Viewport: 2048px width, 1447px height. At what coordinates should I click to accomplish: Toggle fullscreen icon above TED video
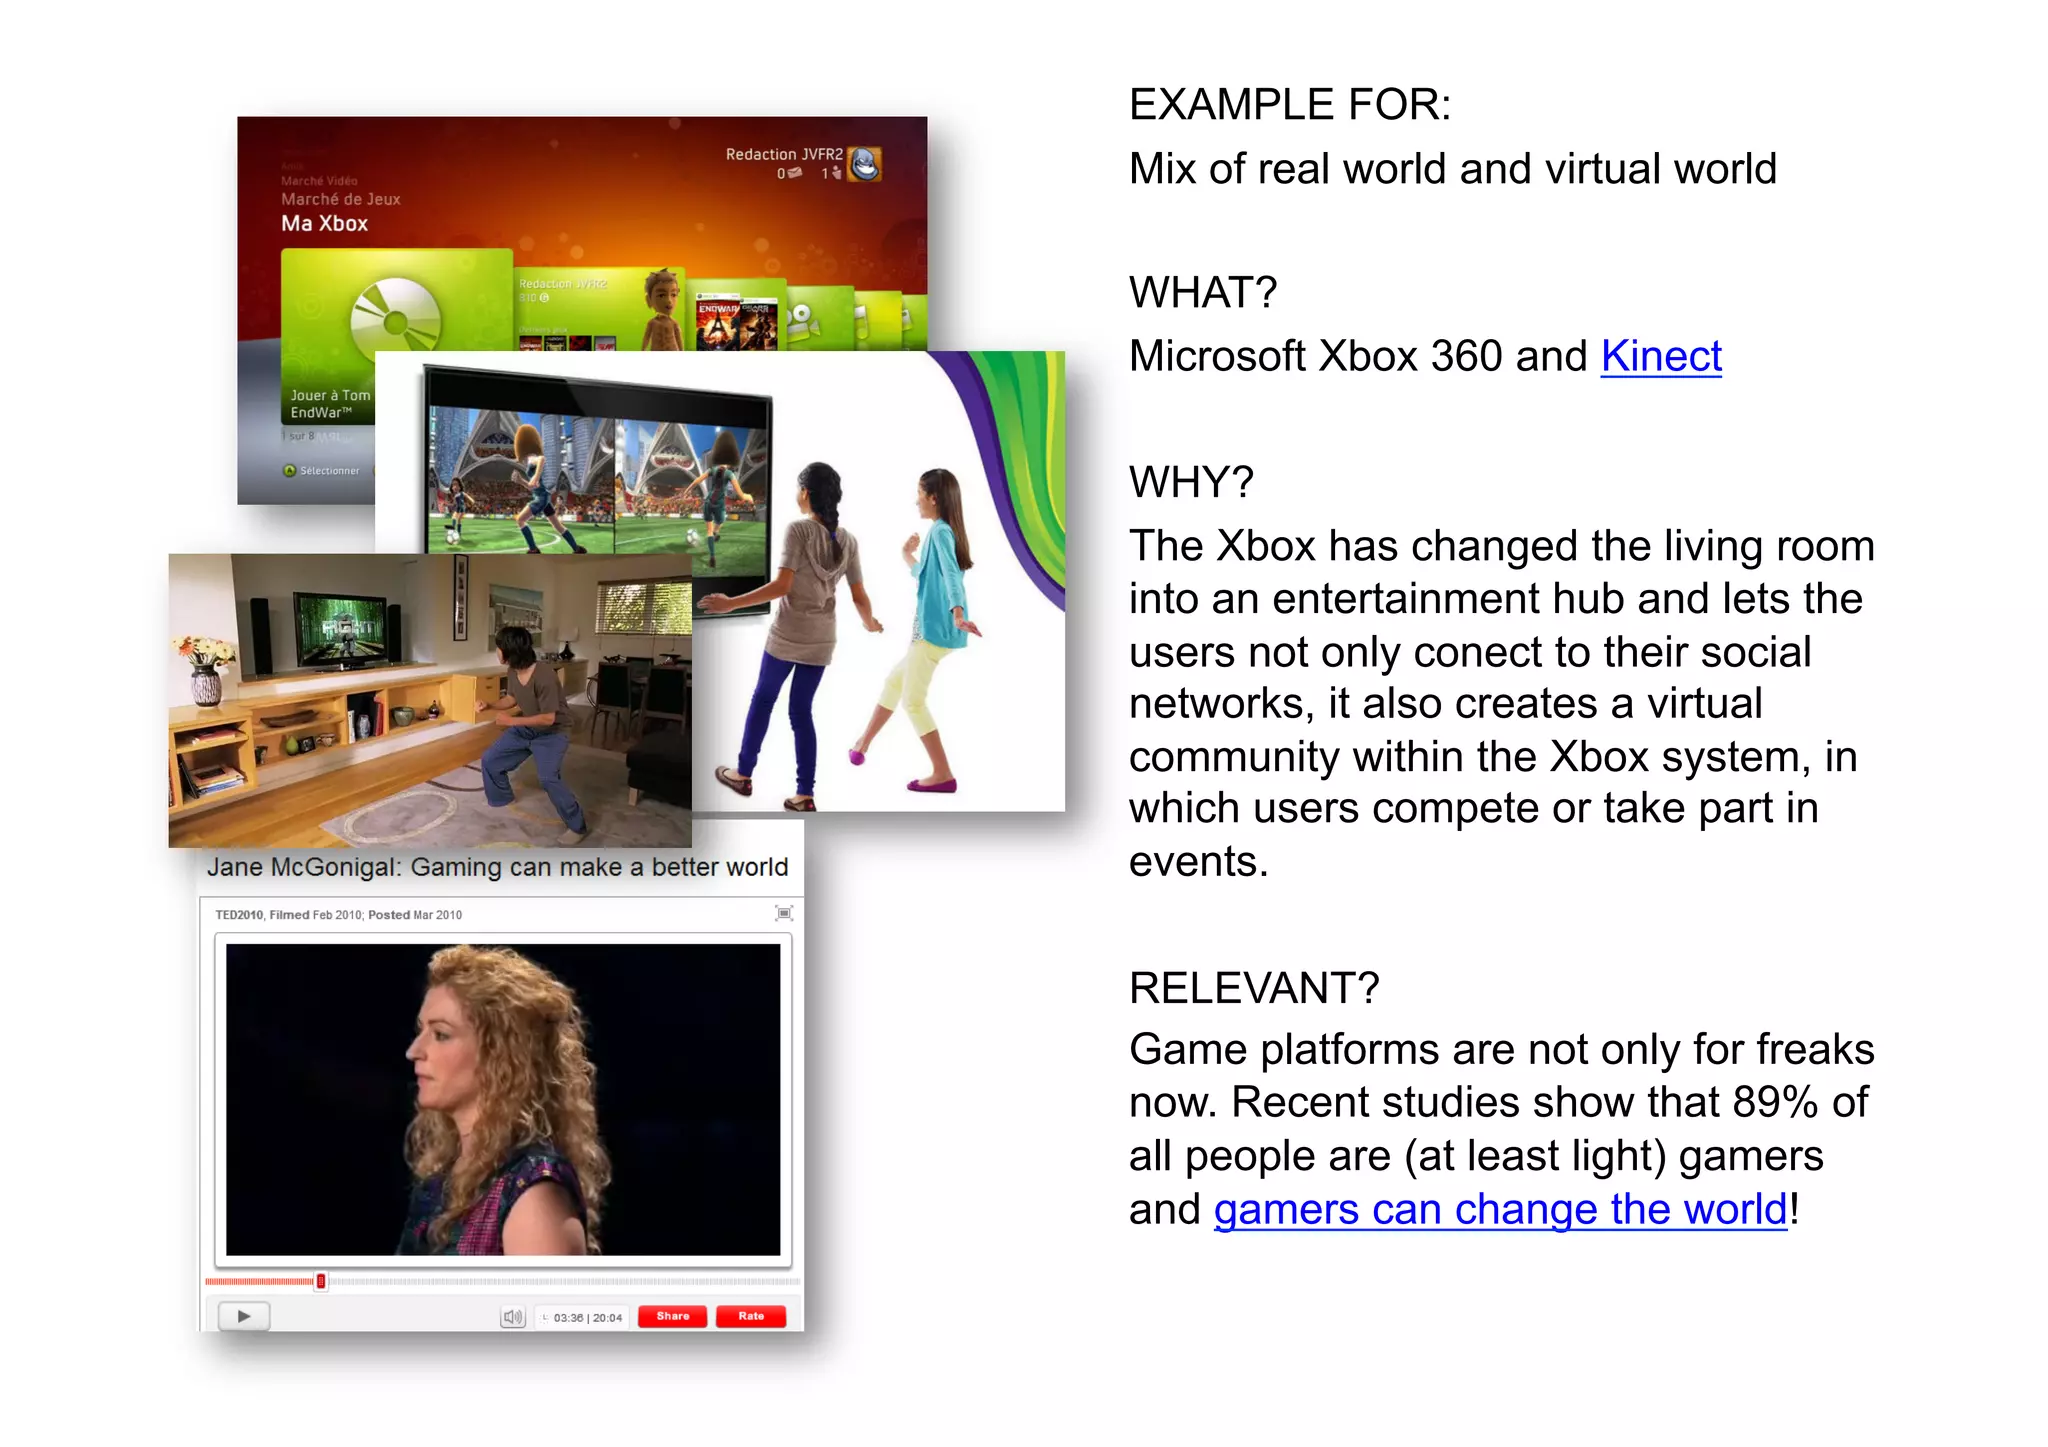784,913
